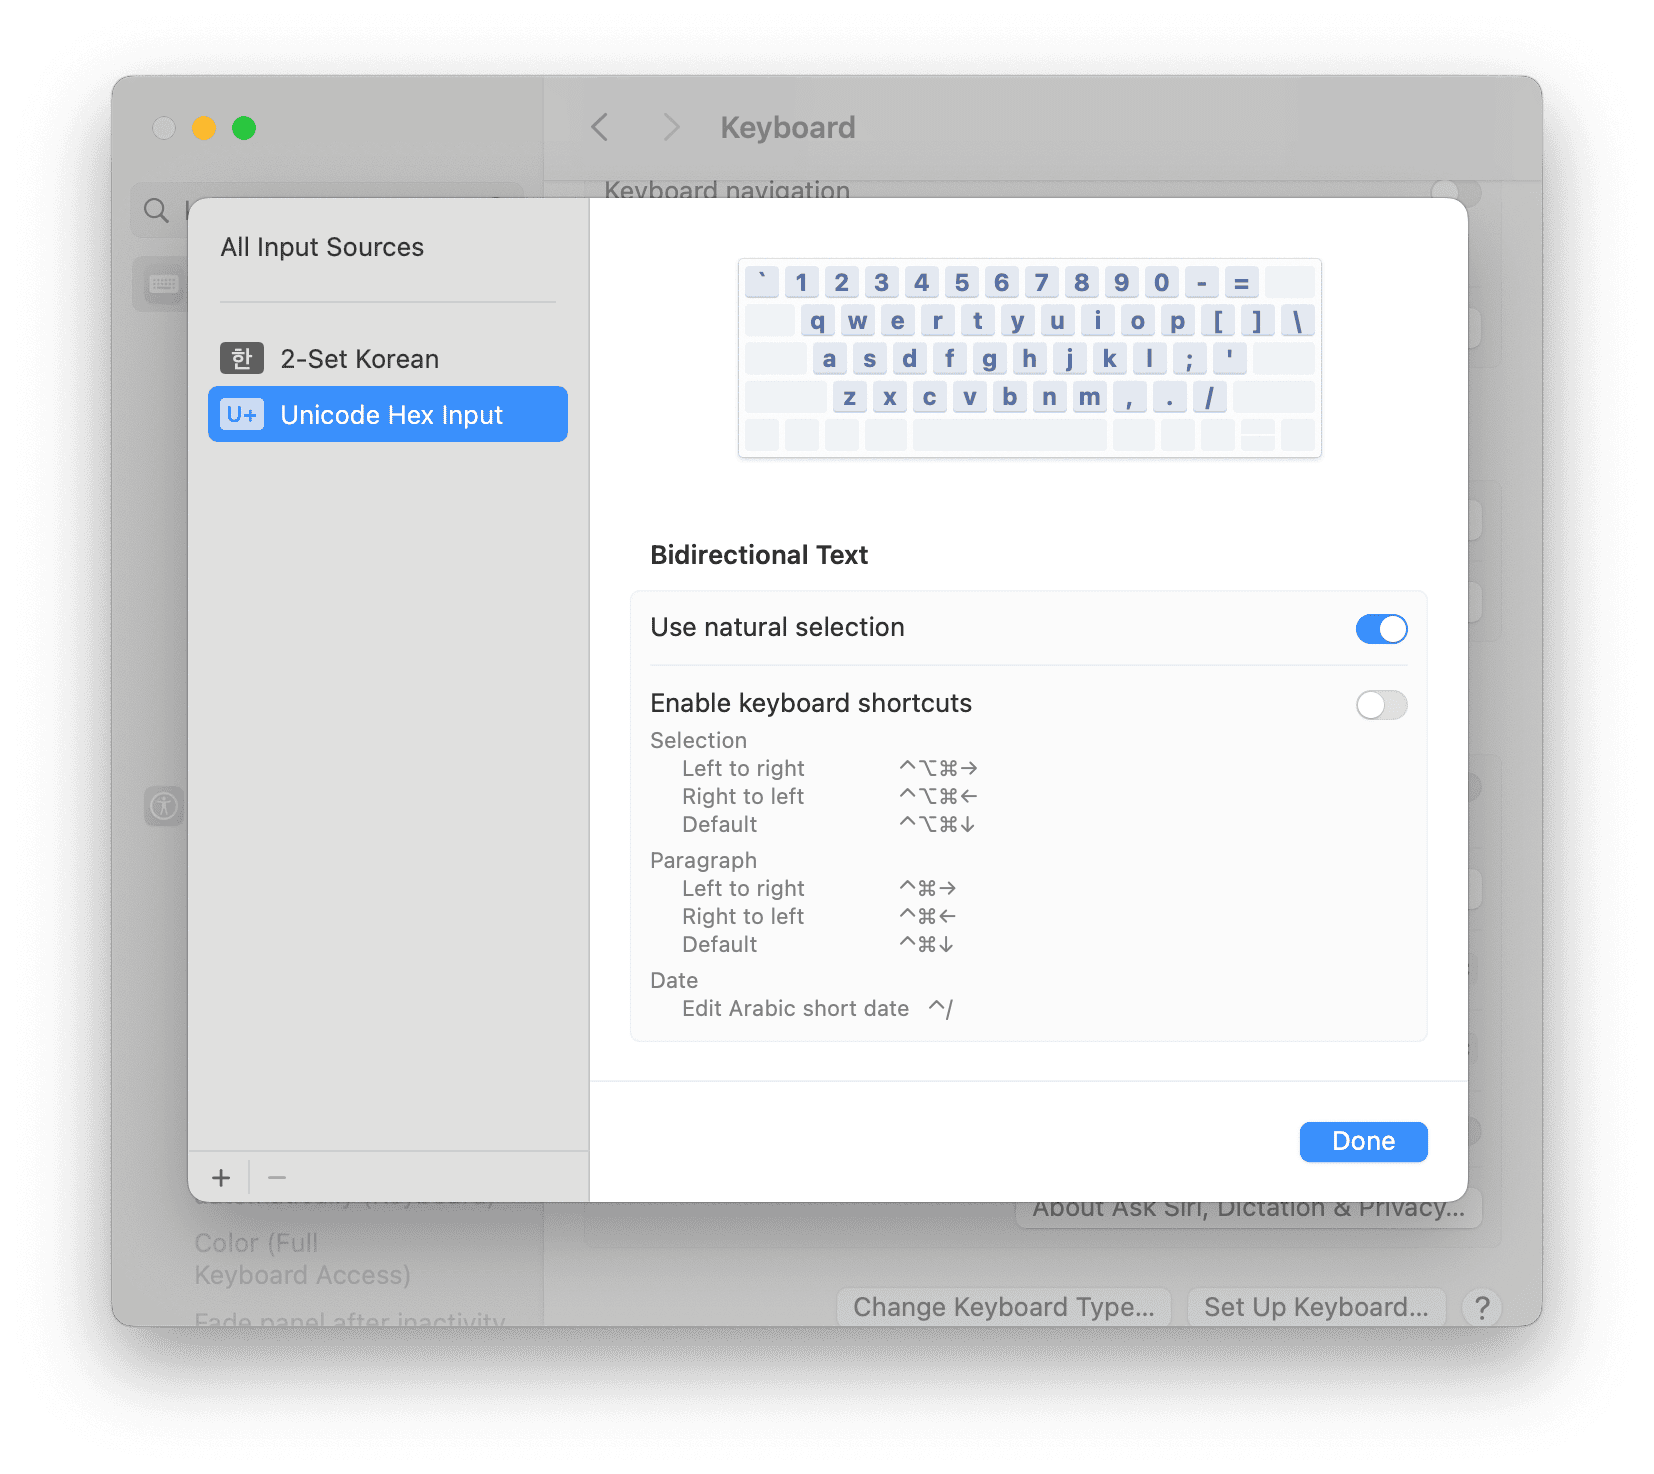
Task: Click the question mark help button
Action: coord(1482,1307)
